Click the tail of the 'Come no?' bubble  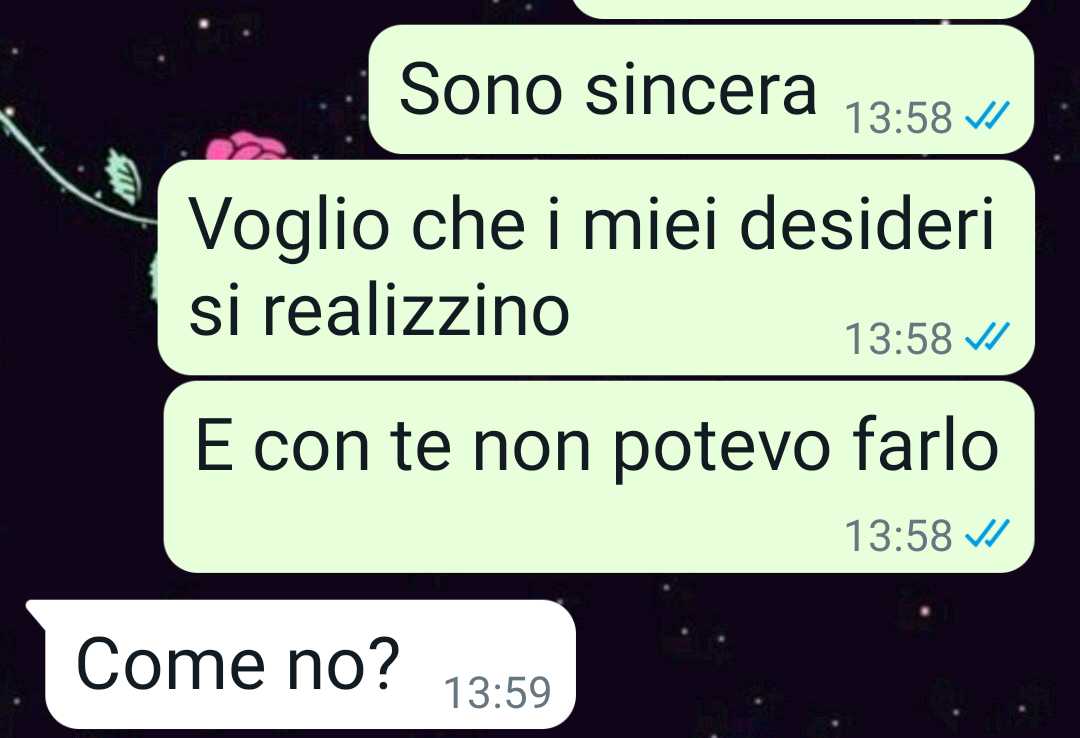pyautogui.click(x=36, y=612)
